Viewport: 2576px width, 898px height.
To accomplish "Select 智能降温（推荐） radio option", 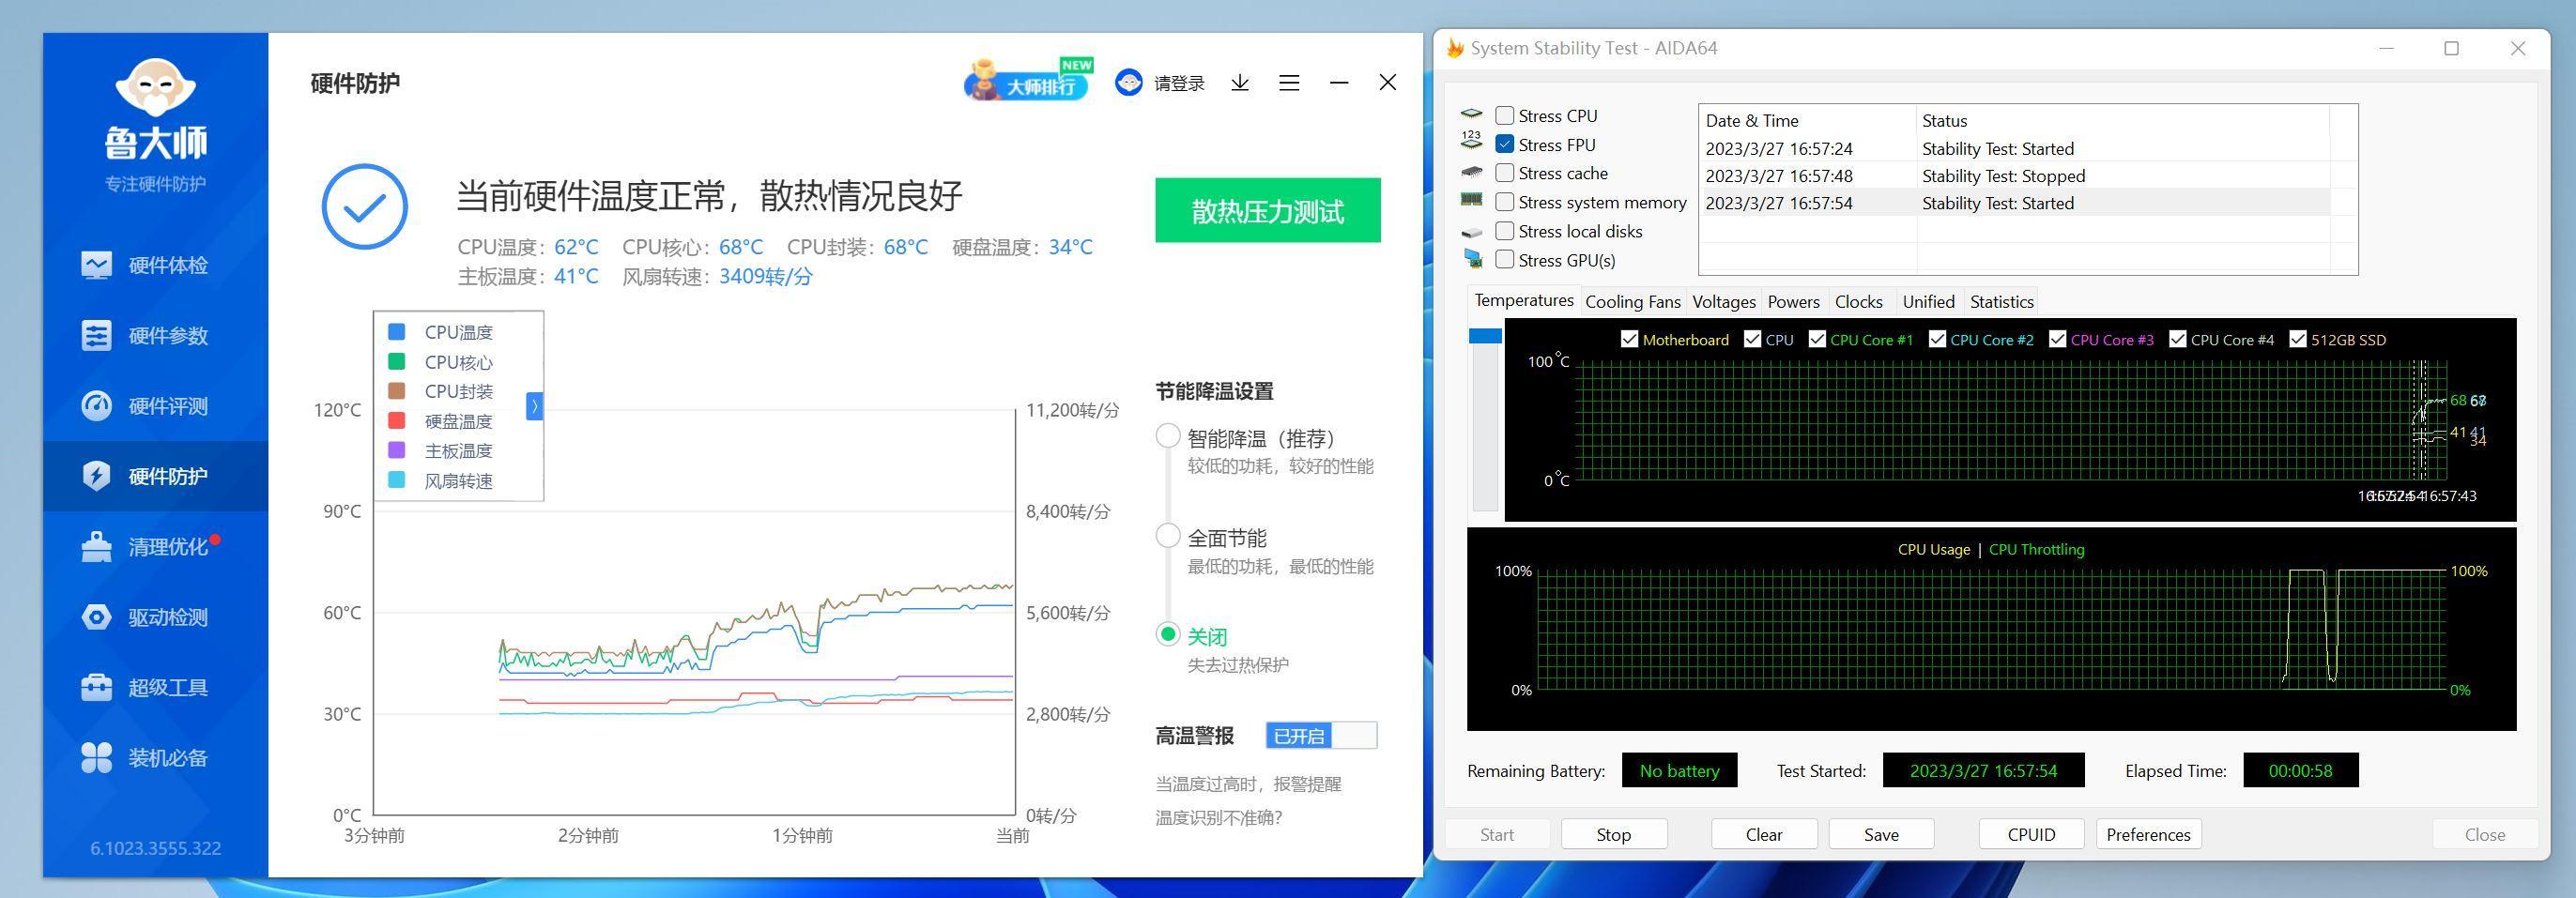I will click(1167, 436).
